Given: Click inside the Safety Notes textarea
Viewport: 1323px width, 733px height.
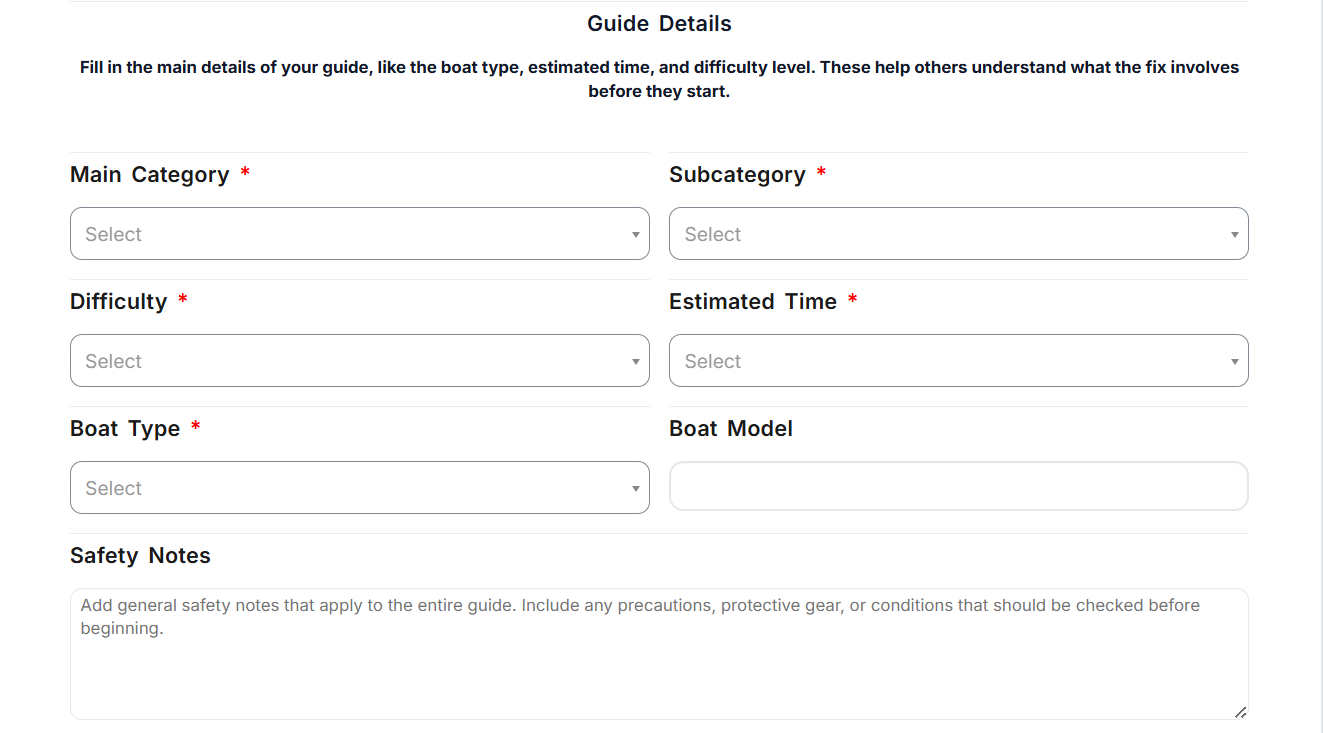Looking at the screenshot, I should click(x=658, y=660).
